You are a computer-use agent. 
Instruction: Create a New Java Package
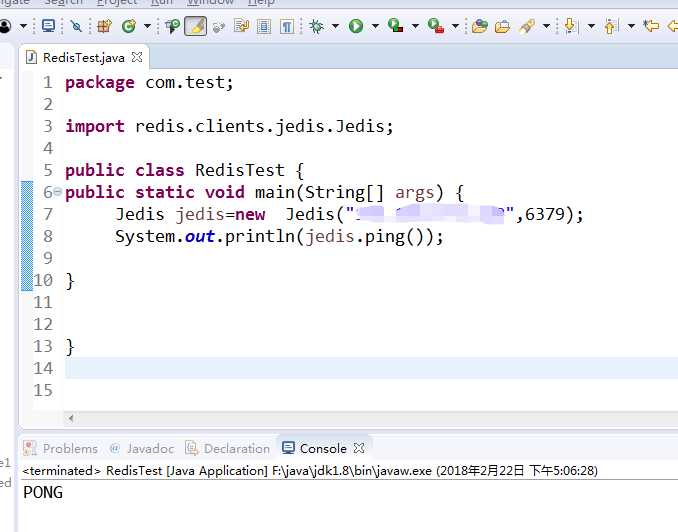104,26
